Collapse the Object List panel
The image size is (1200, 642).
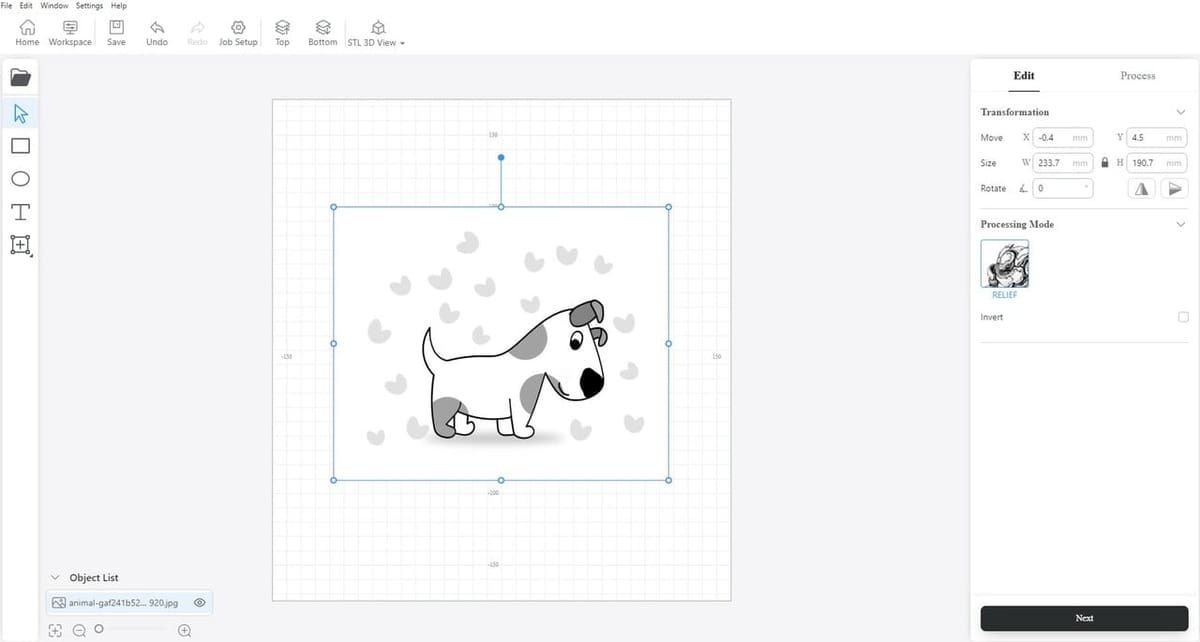coord(54,578)
